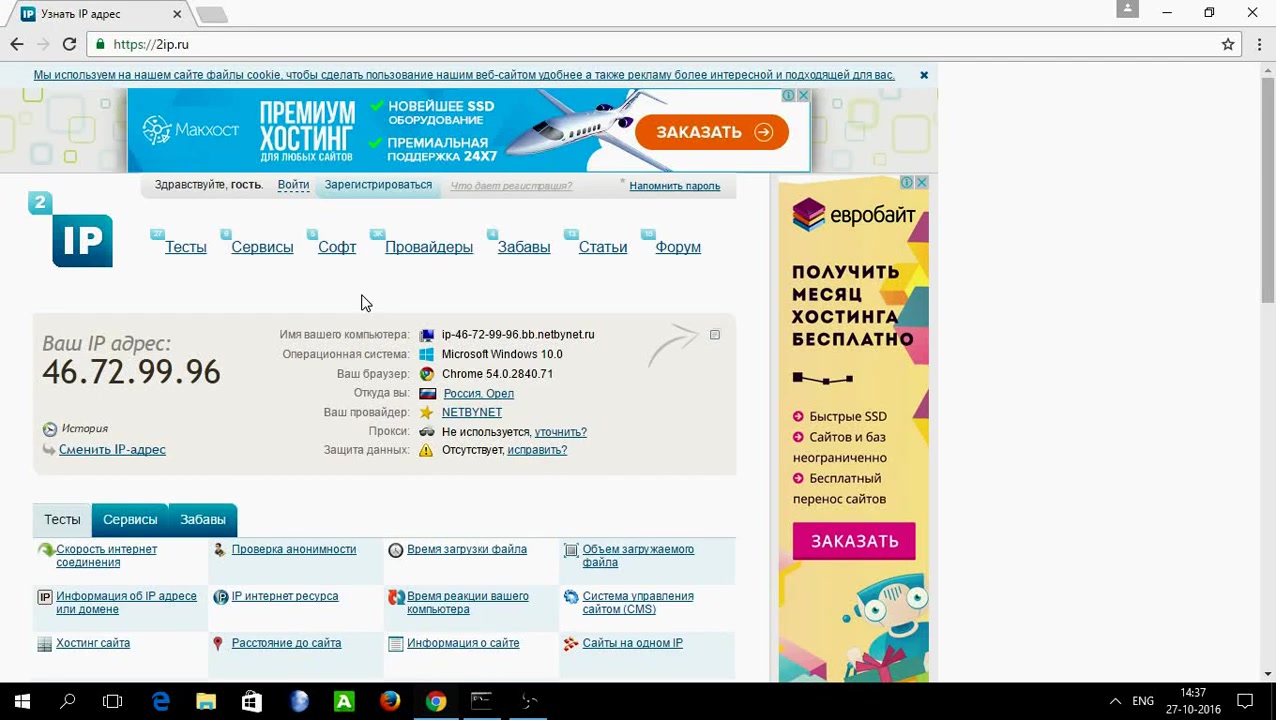Image resolution: width=1276 pixels, height=720 pixels.
Task: Open Task View on taskbar
Action: tap(113, 701)
